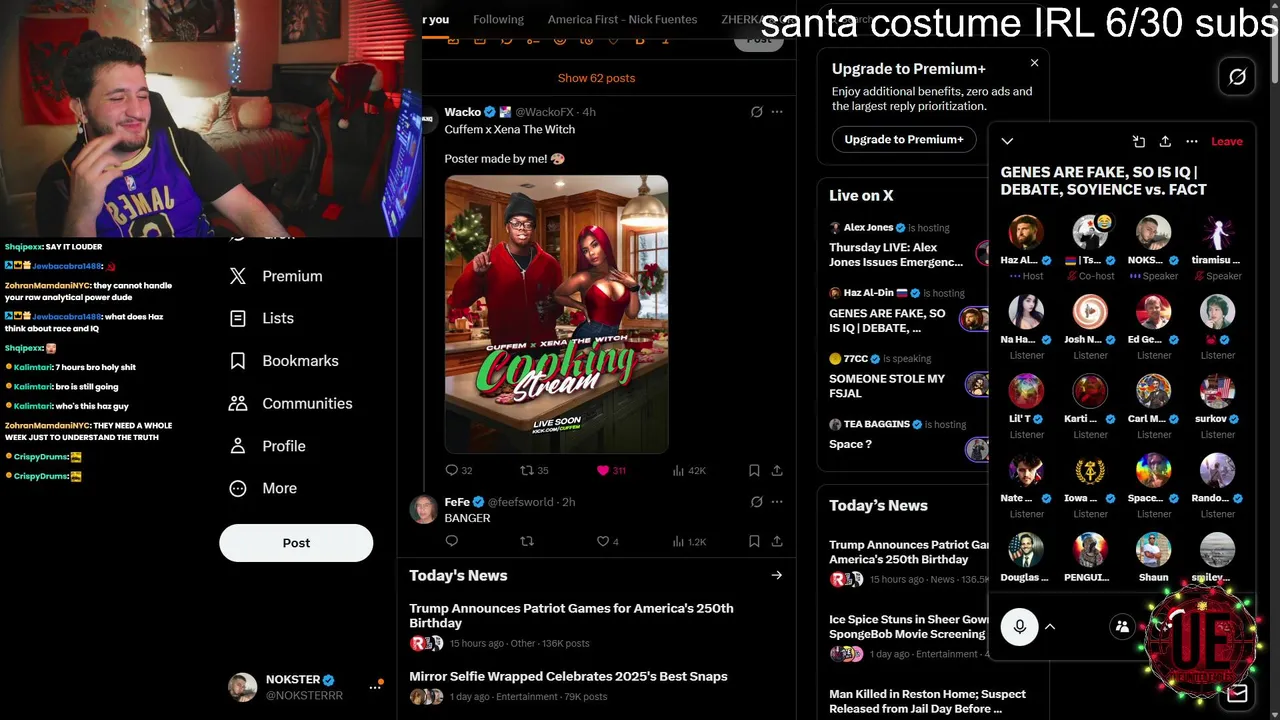Open Bookmarks in the sidebar

[x=284, y=361]
